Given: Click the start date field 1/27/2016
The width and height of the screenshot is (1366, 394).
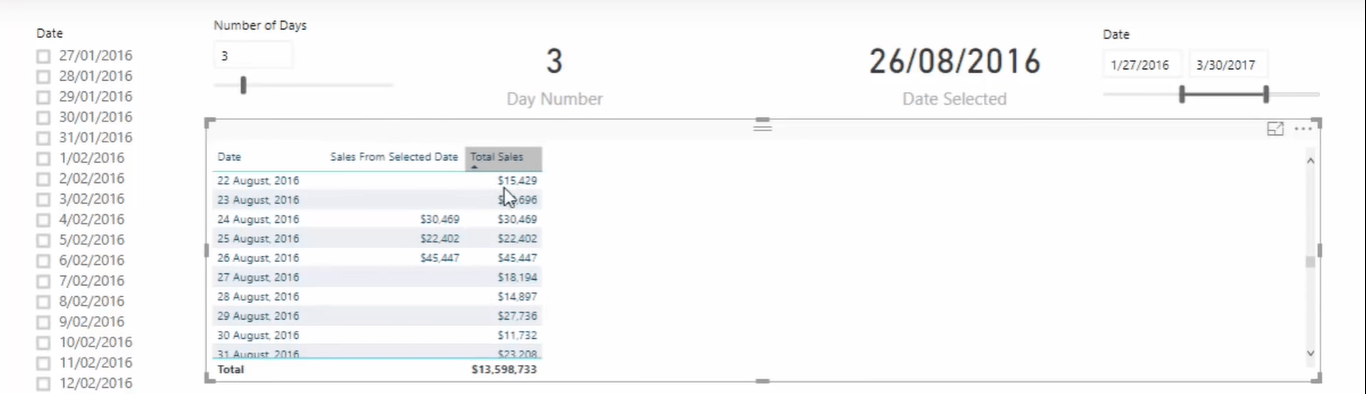Looking at the screenshot, I should click(x=1143, y=65).
